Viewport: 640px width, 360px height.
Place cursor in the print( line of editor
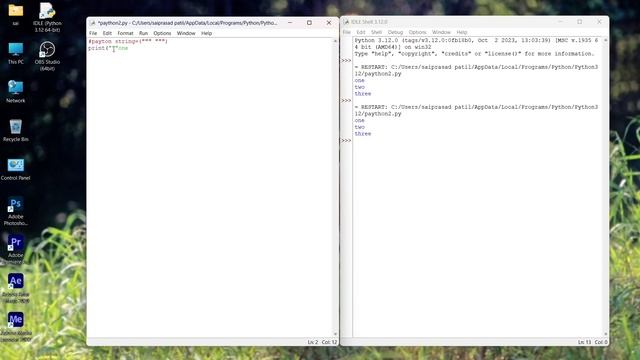108,48
